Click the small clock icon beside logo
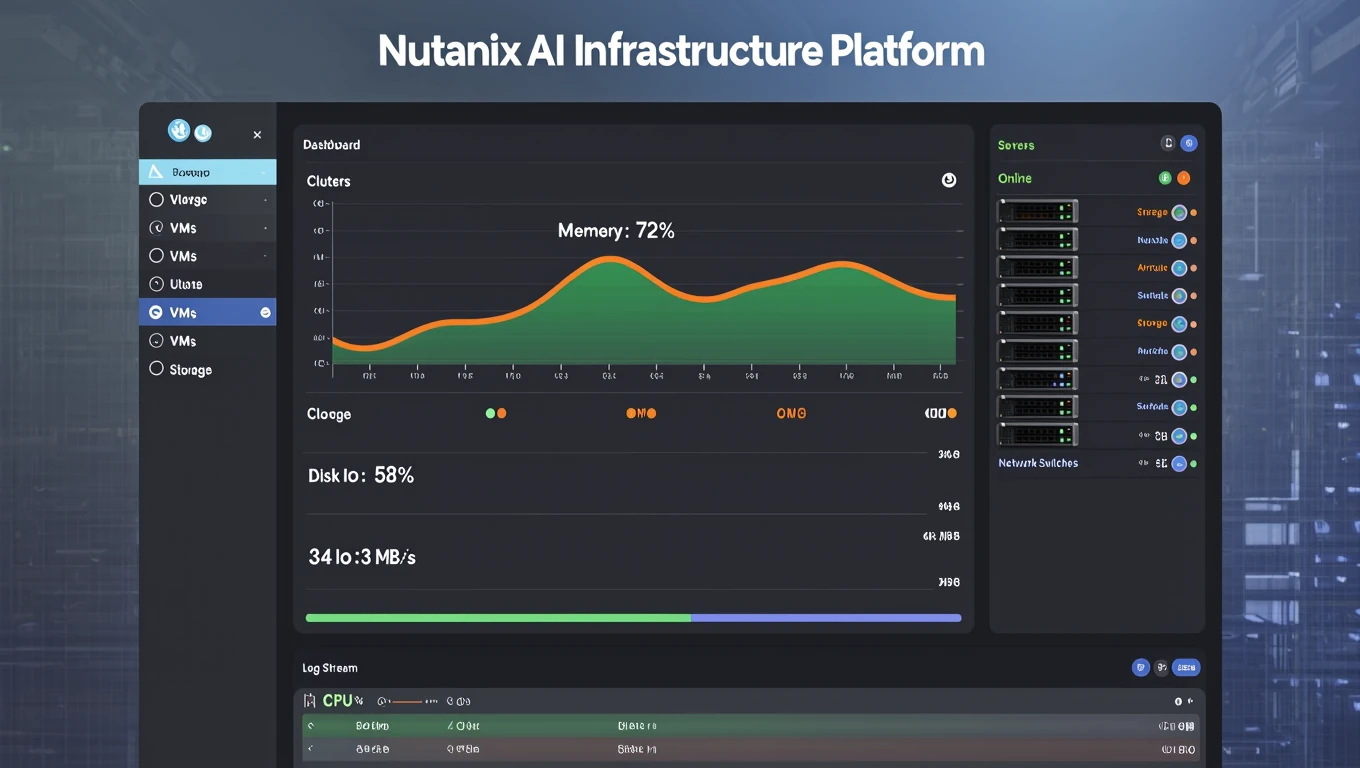This screenshot has height=768, width=1360. 202,132
